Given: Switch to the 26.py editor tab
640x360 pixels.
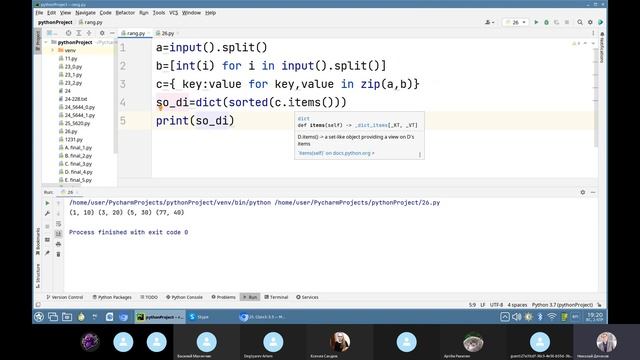Looking at the screenshot, I should coord(167,33).
